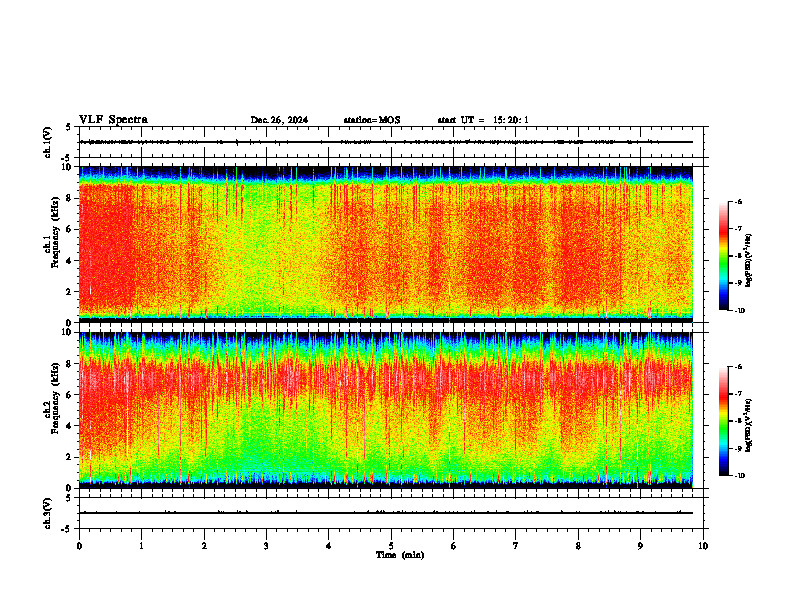The image size is (792, 612).
Task: Click ch.1 frequency axis tick "8"
Action: point(69,198)
